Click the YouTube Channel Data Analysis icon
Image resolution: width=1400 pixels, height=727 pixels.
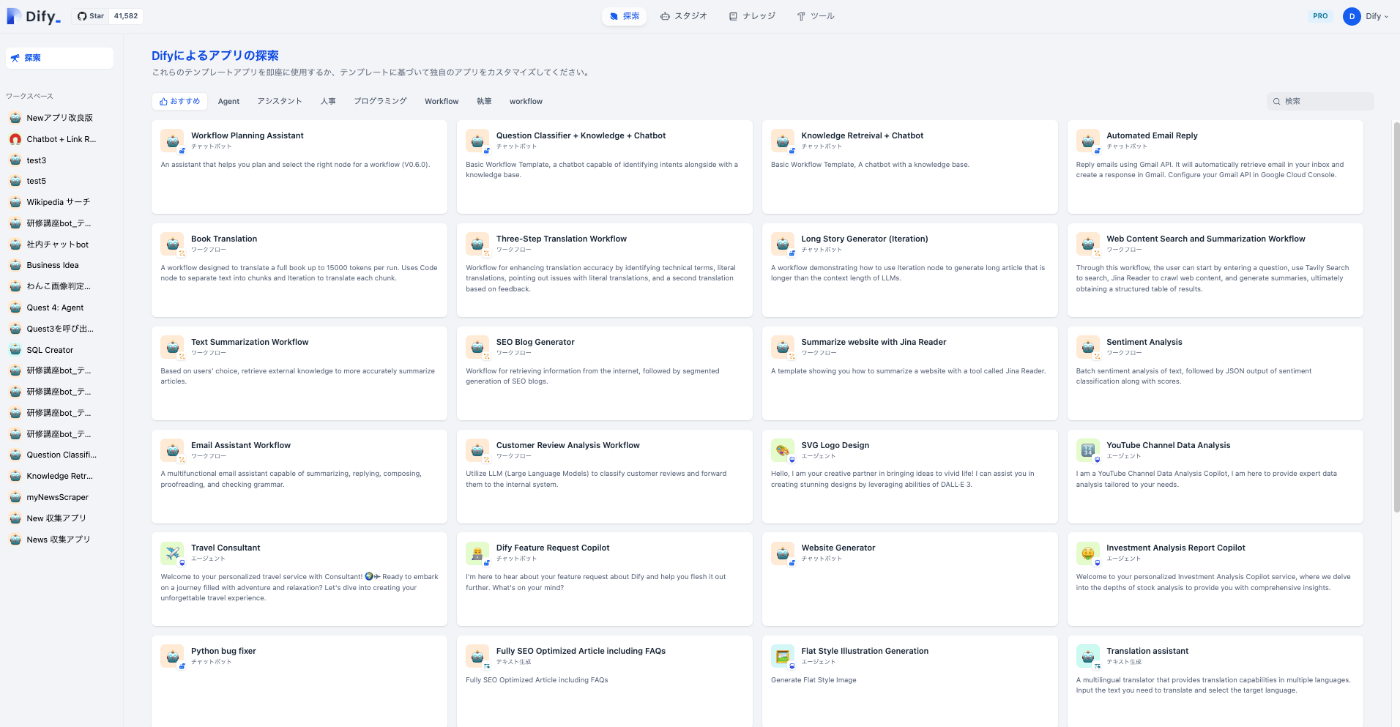(1088, 450)
